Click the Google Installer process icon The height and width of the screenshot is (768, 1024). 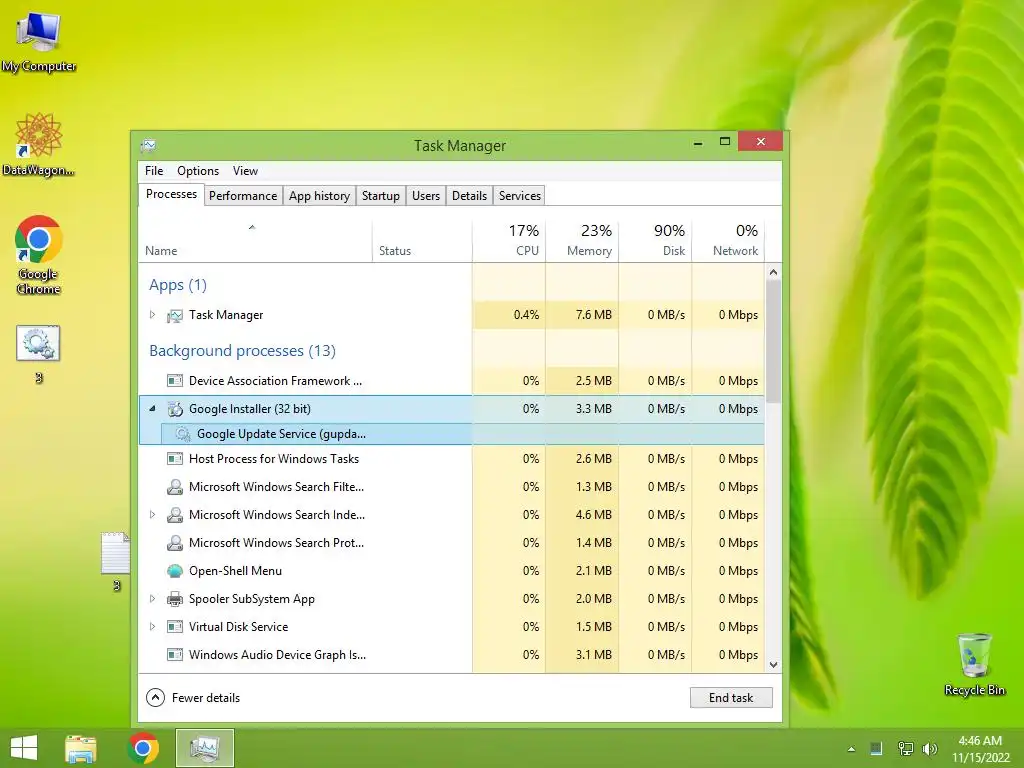[x=174, y=409]
